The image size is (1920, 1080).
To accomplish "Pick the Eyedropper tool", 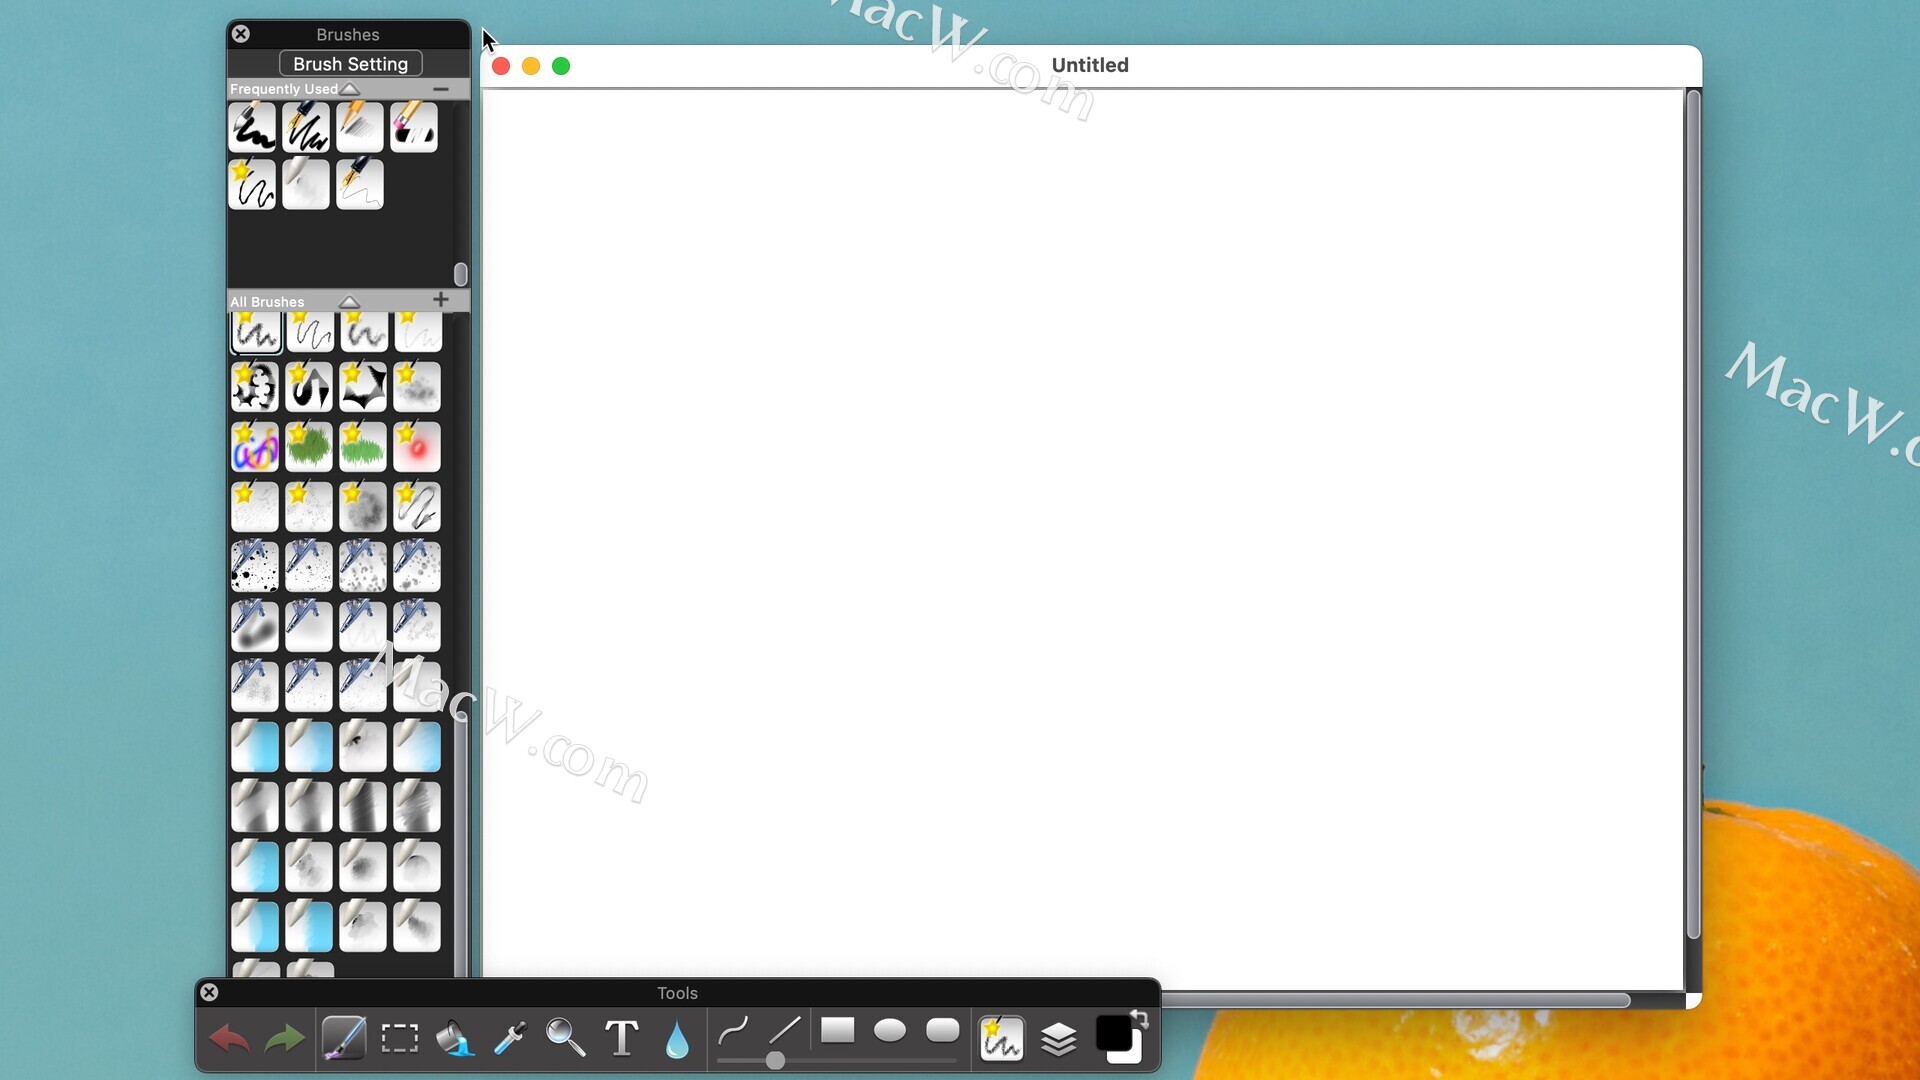I will point(510,1038).
